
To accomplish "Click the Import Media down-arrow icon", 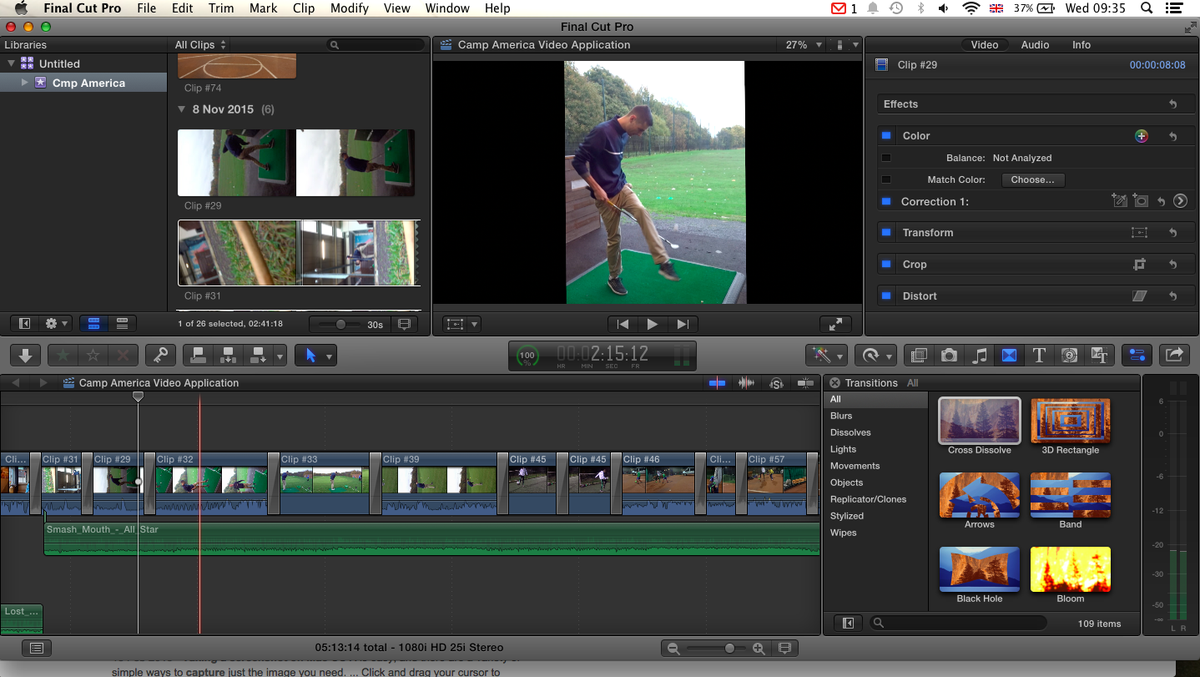I will 25,355.
